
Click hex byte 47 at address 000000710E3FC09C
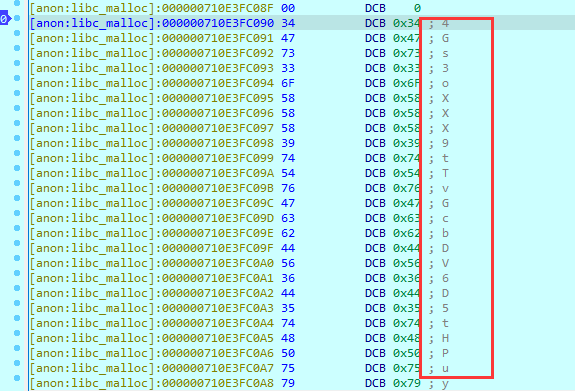pos(288,203)
